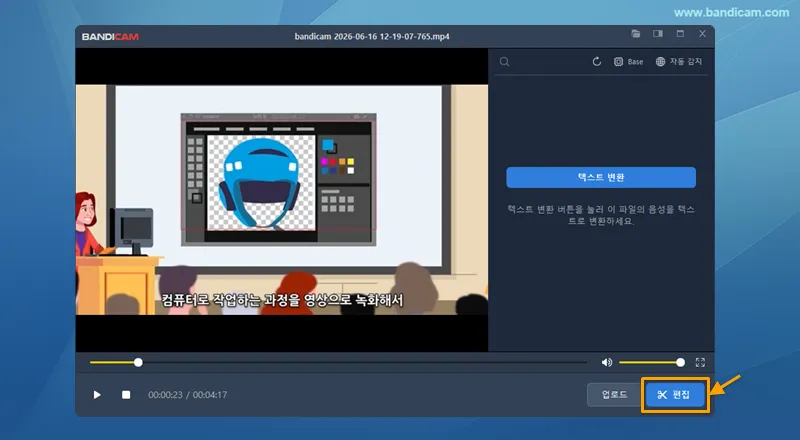Image resolution: width=800 pixels, height=440 pixels.
Task: Click the volume slider handle
Action: (680, 362)
